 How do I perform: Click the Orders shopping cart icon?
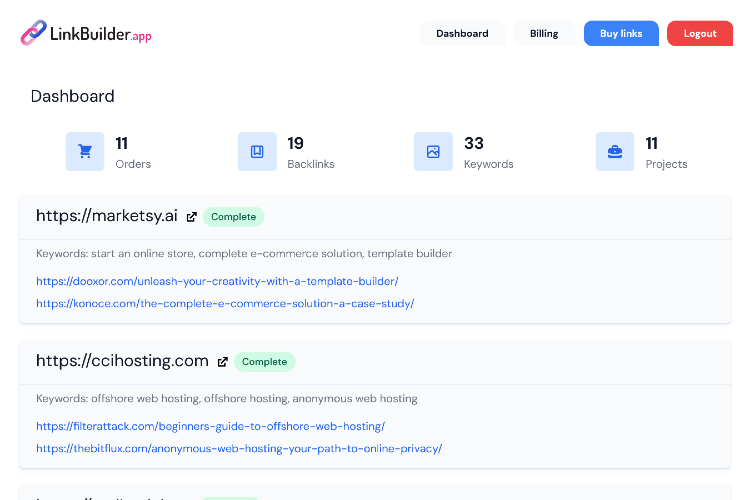(x=85, y=152)
